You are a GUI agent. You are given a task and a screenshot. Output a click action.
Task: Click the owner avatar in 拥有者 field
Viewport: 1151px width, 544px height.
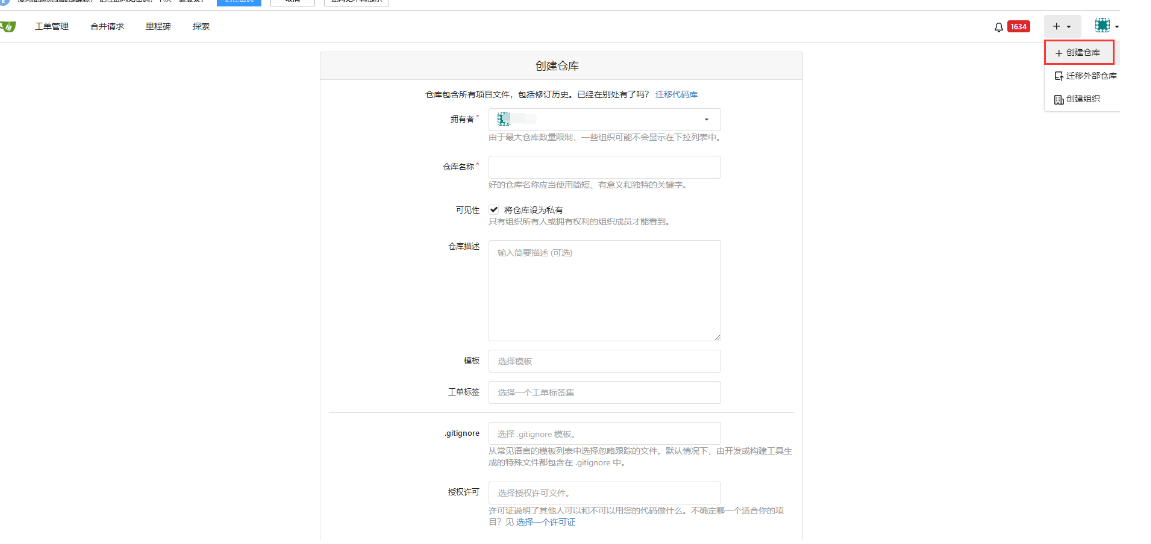pos(504,120)
